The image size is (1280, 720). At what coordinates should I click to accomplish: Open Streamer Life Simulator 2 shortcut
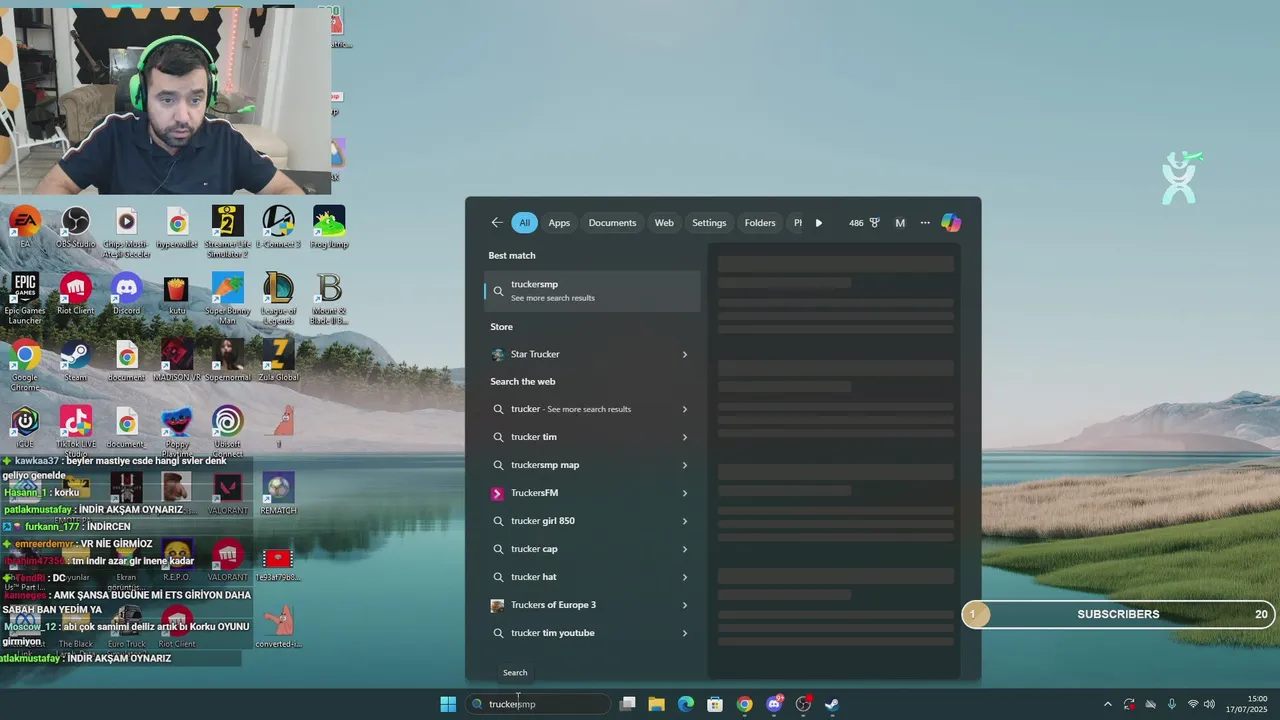pos(227,231)
